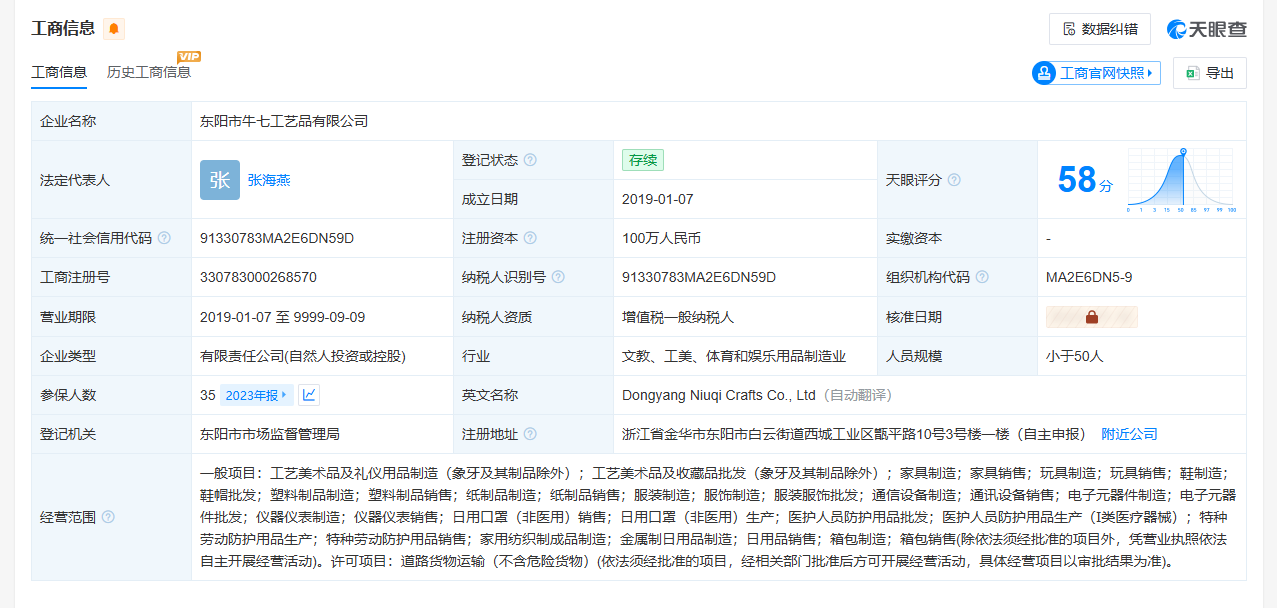Click the lock icon in 核准日期 row
This screenshot has height=608, width=1277.
1091,317
